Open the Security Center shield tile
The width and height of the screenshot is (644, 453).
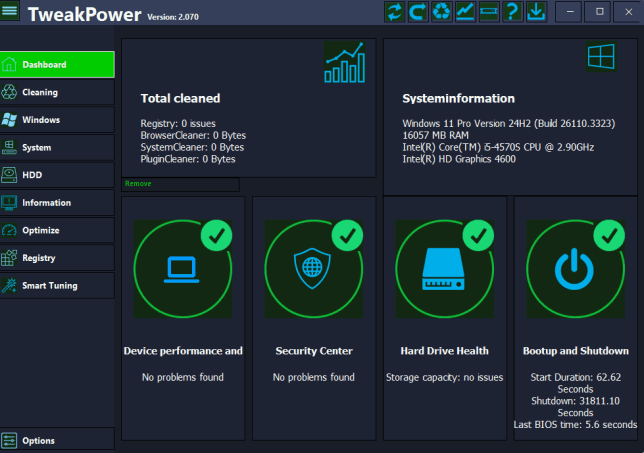[x=313, y=268]
